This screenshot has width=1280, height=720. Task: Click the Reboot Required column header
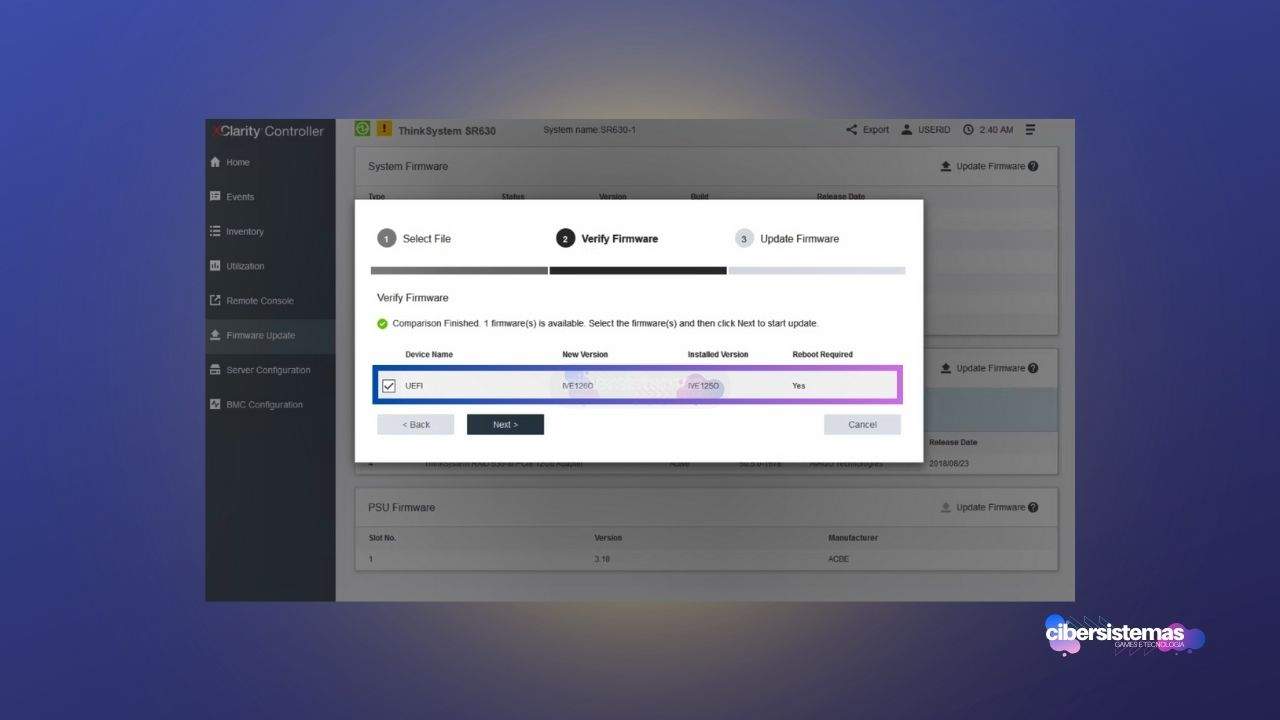tap(823, 355)
